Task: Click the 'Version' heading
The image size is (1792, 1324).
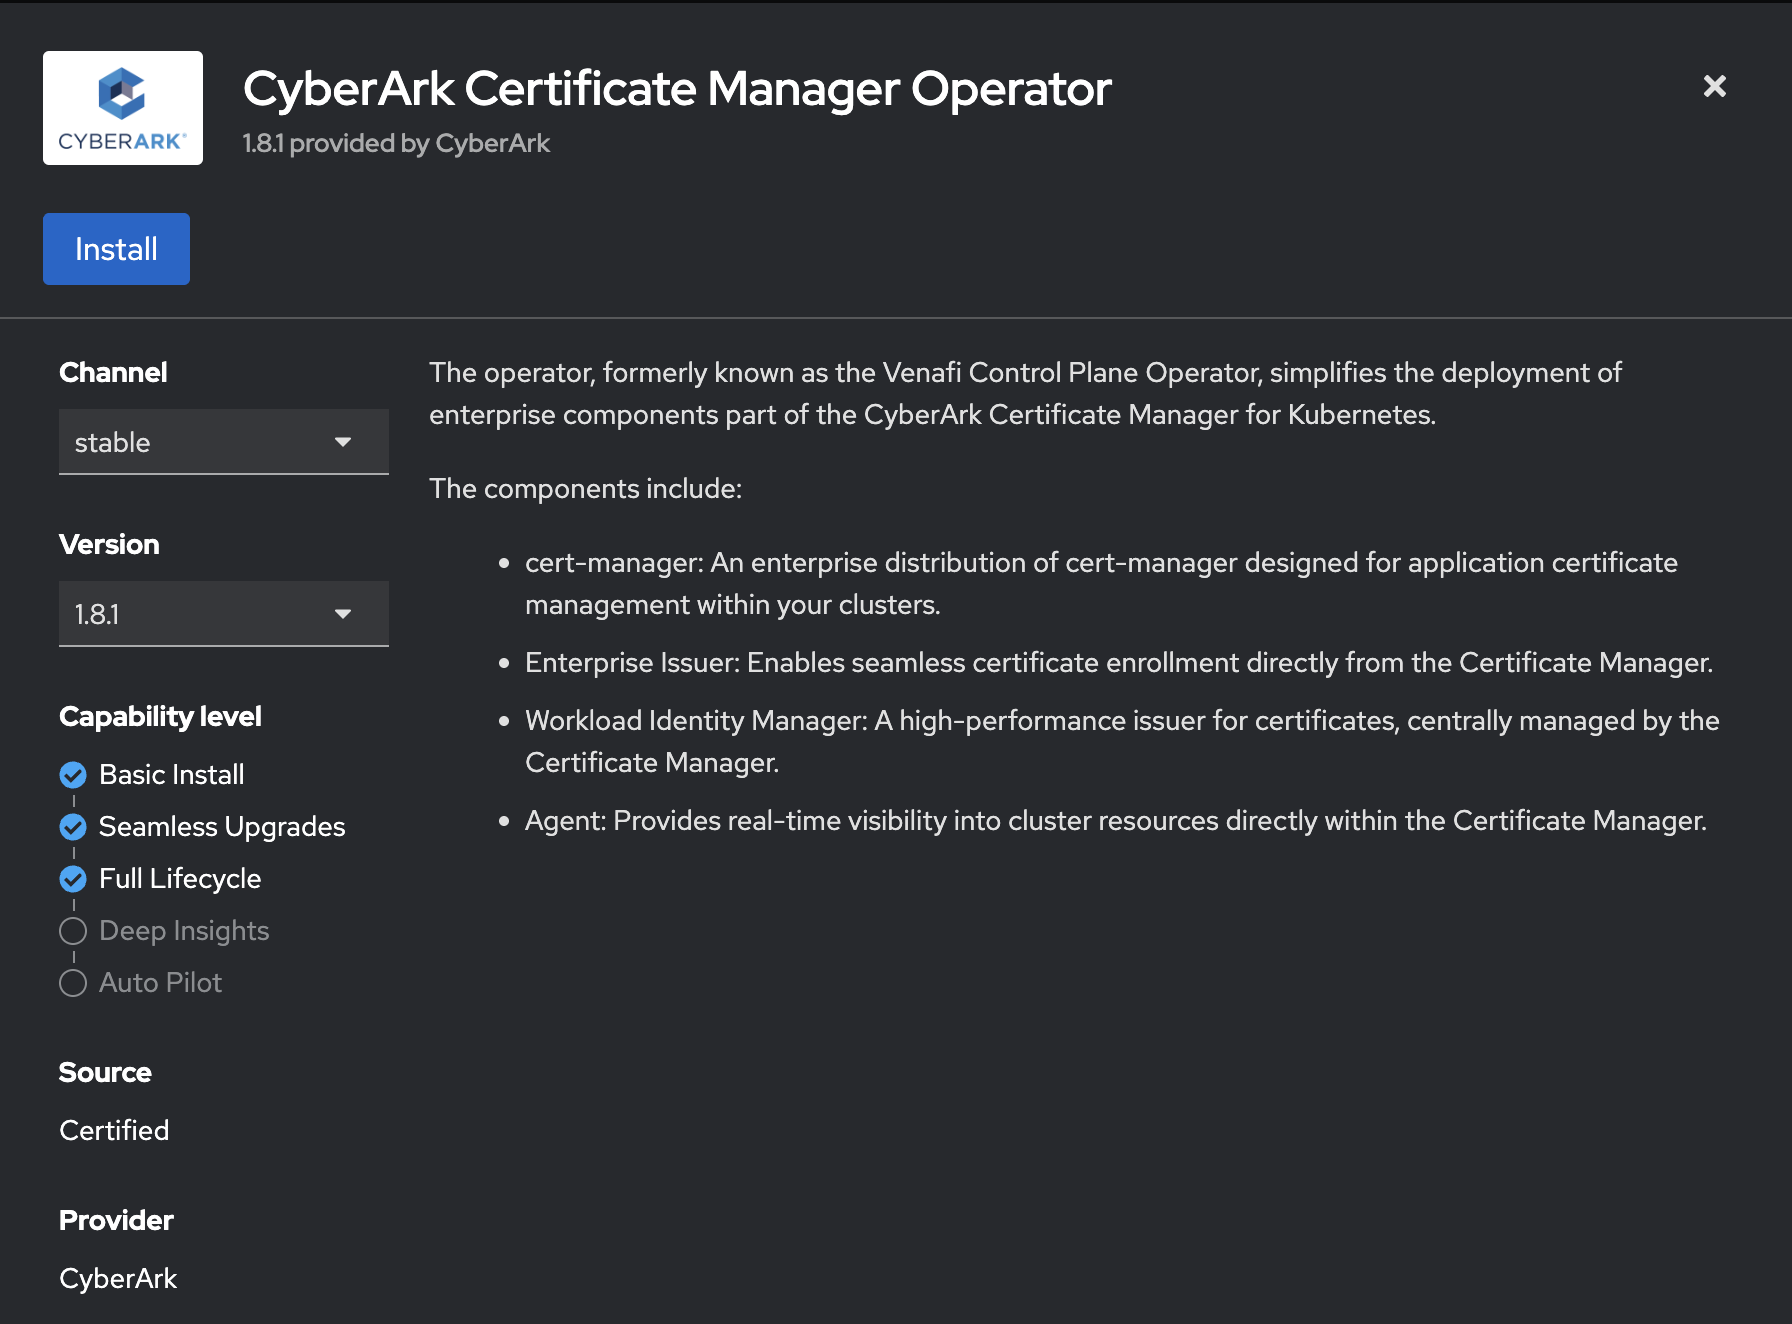Action: click(109, 544)
